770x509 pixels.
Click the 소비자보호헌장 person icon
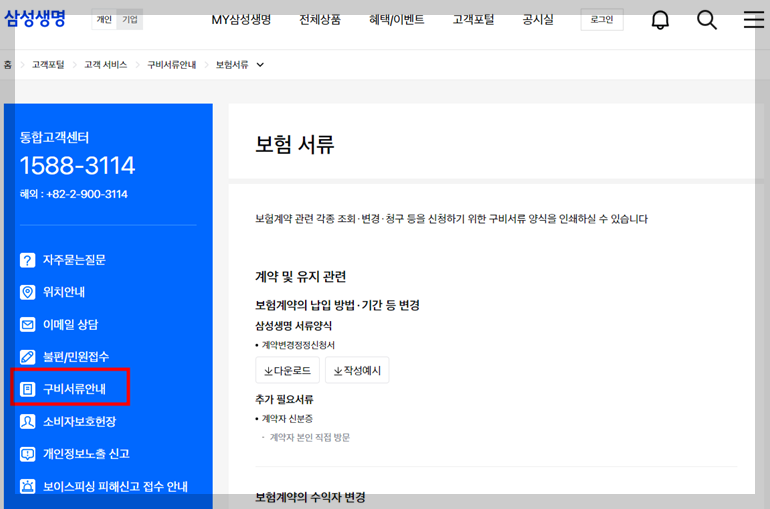28,422
